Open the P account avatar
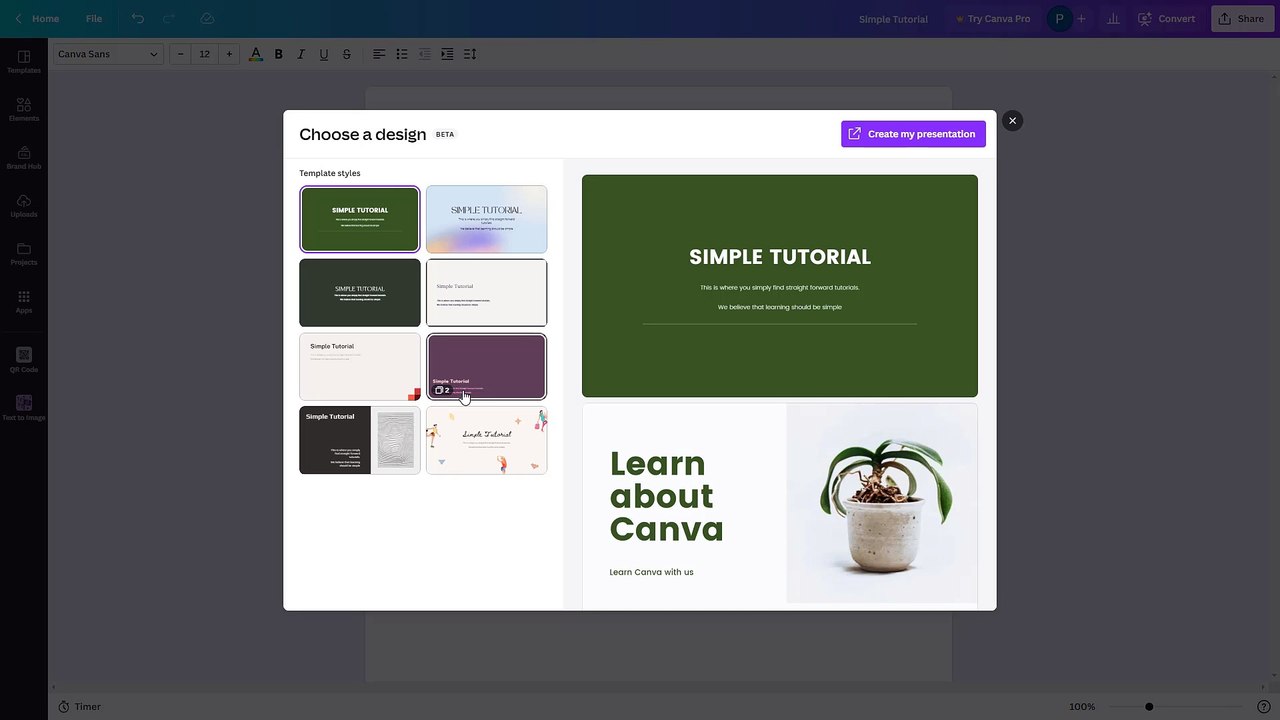Screen dimensions: 1280x720 (x=1058, y=19)
